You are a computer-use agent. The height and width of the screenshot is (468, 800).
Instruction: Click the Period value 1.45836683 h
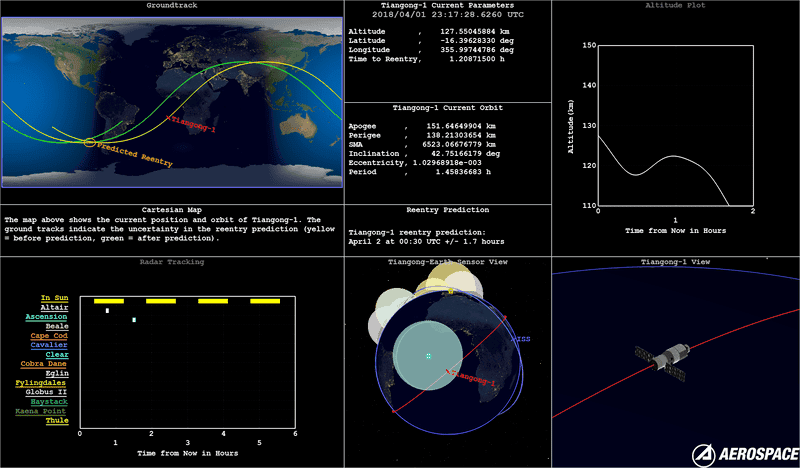(463, 172)
